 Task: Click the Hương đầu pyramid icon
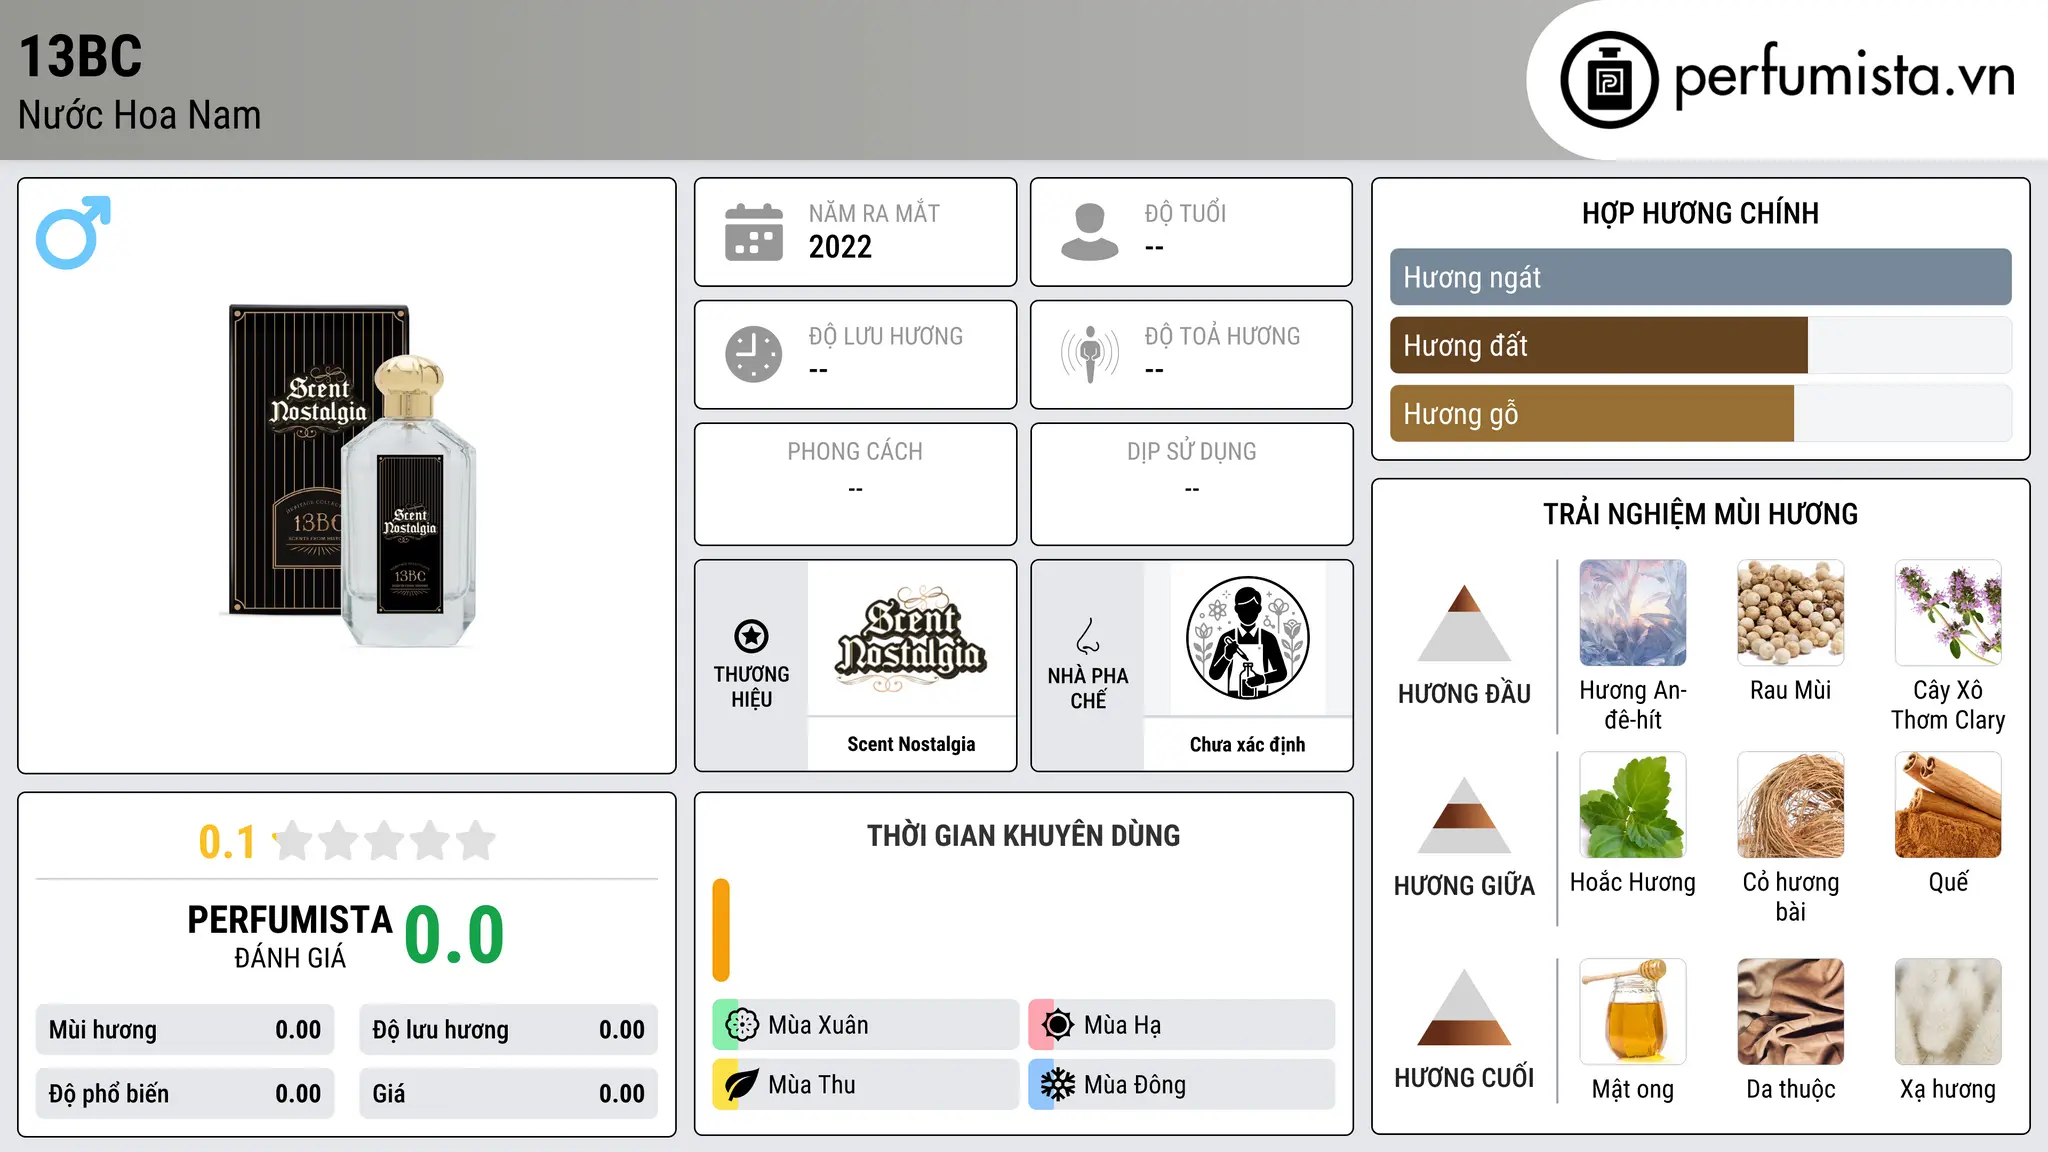(x=1464, y=622)
